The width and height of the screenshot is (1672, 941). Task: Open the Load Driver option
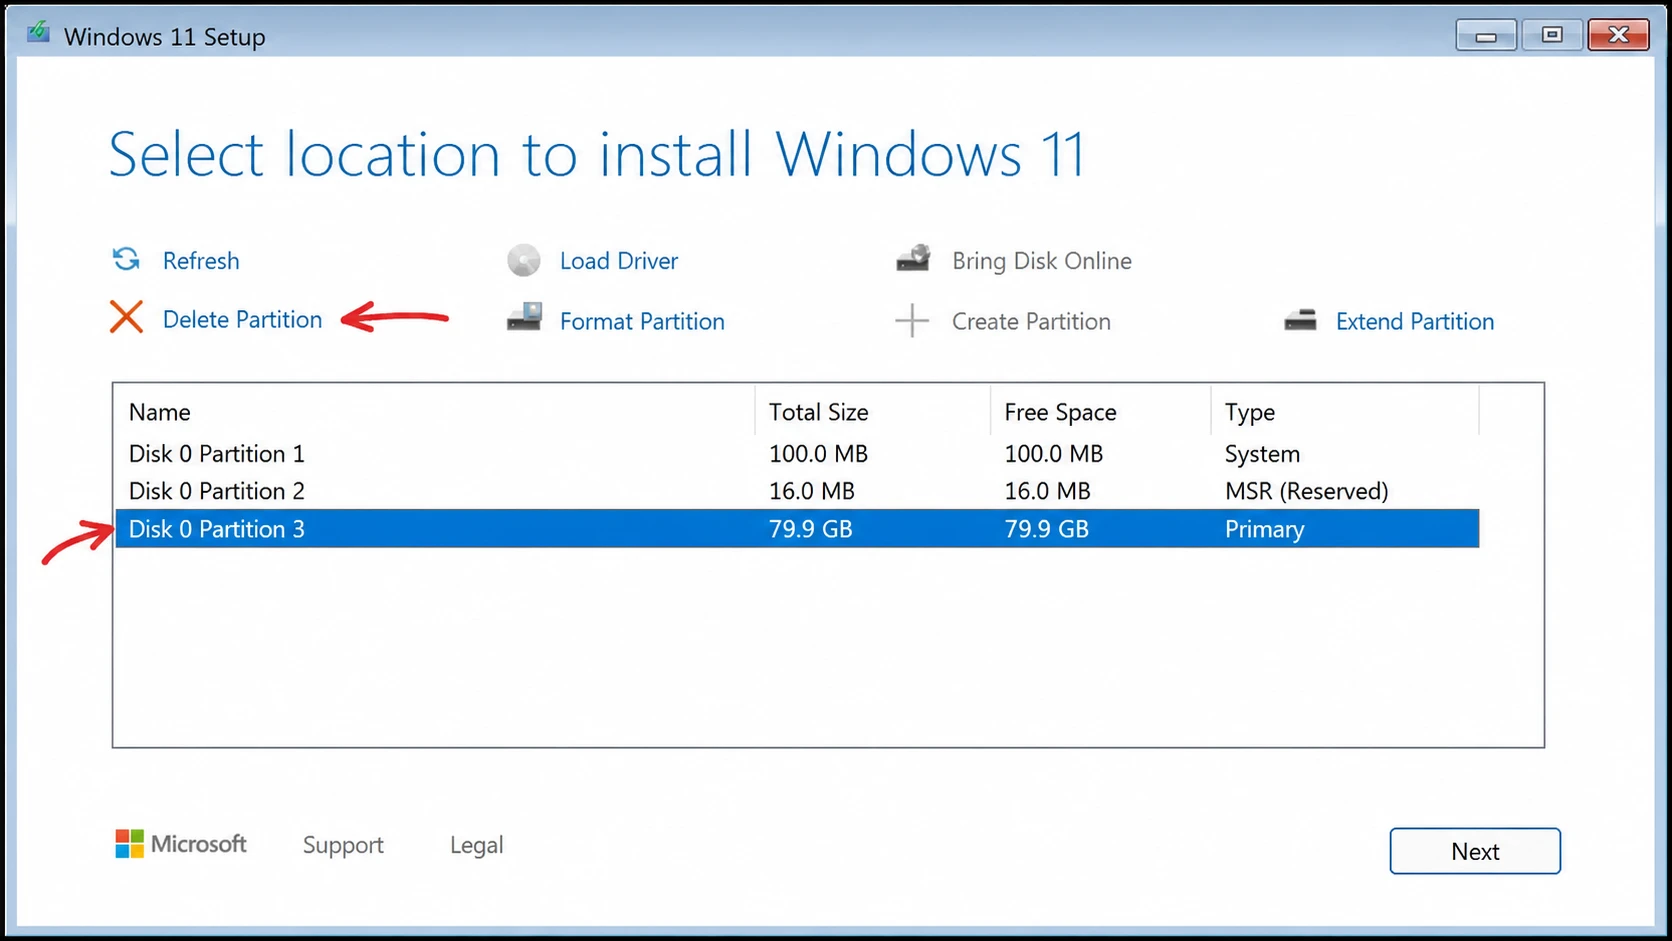click(x=618, y=261)
